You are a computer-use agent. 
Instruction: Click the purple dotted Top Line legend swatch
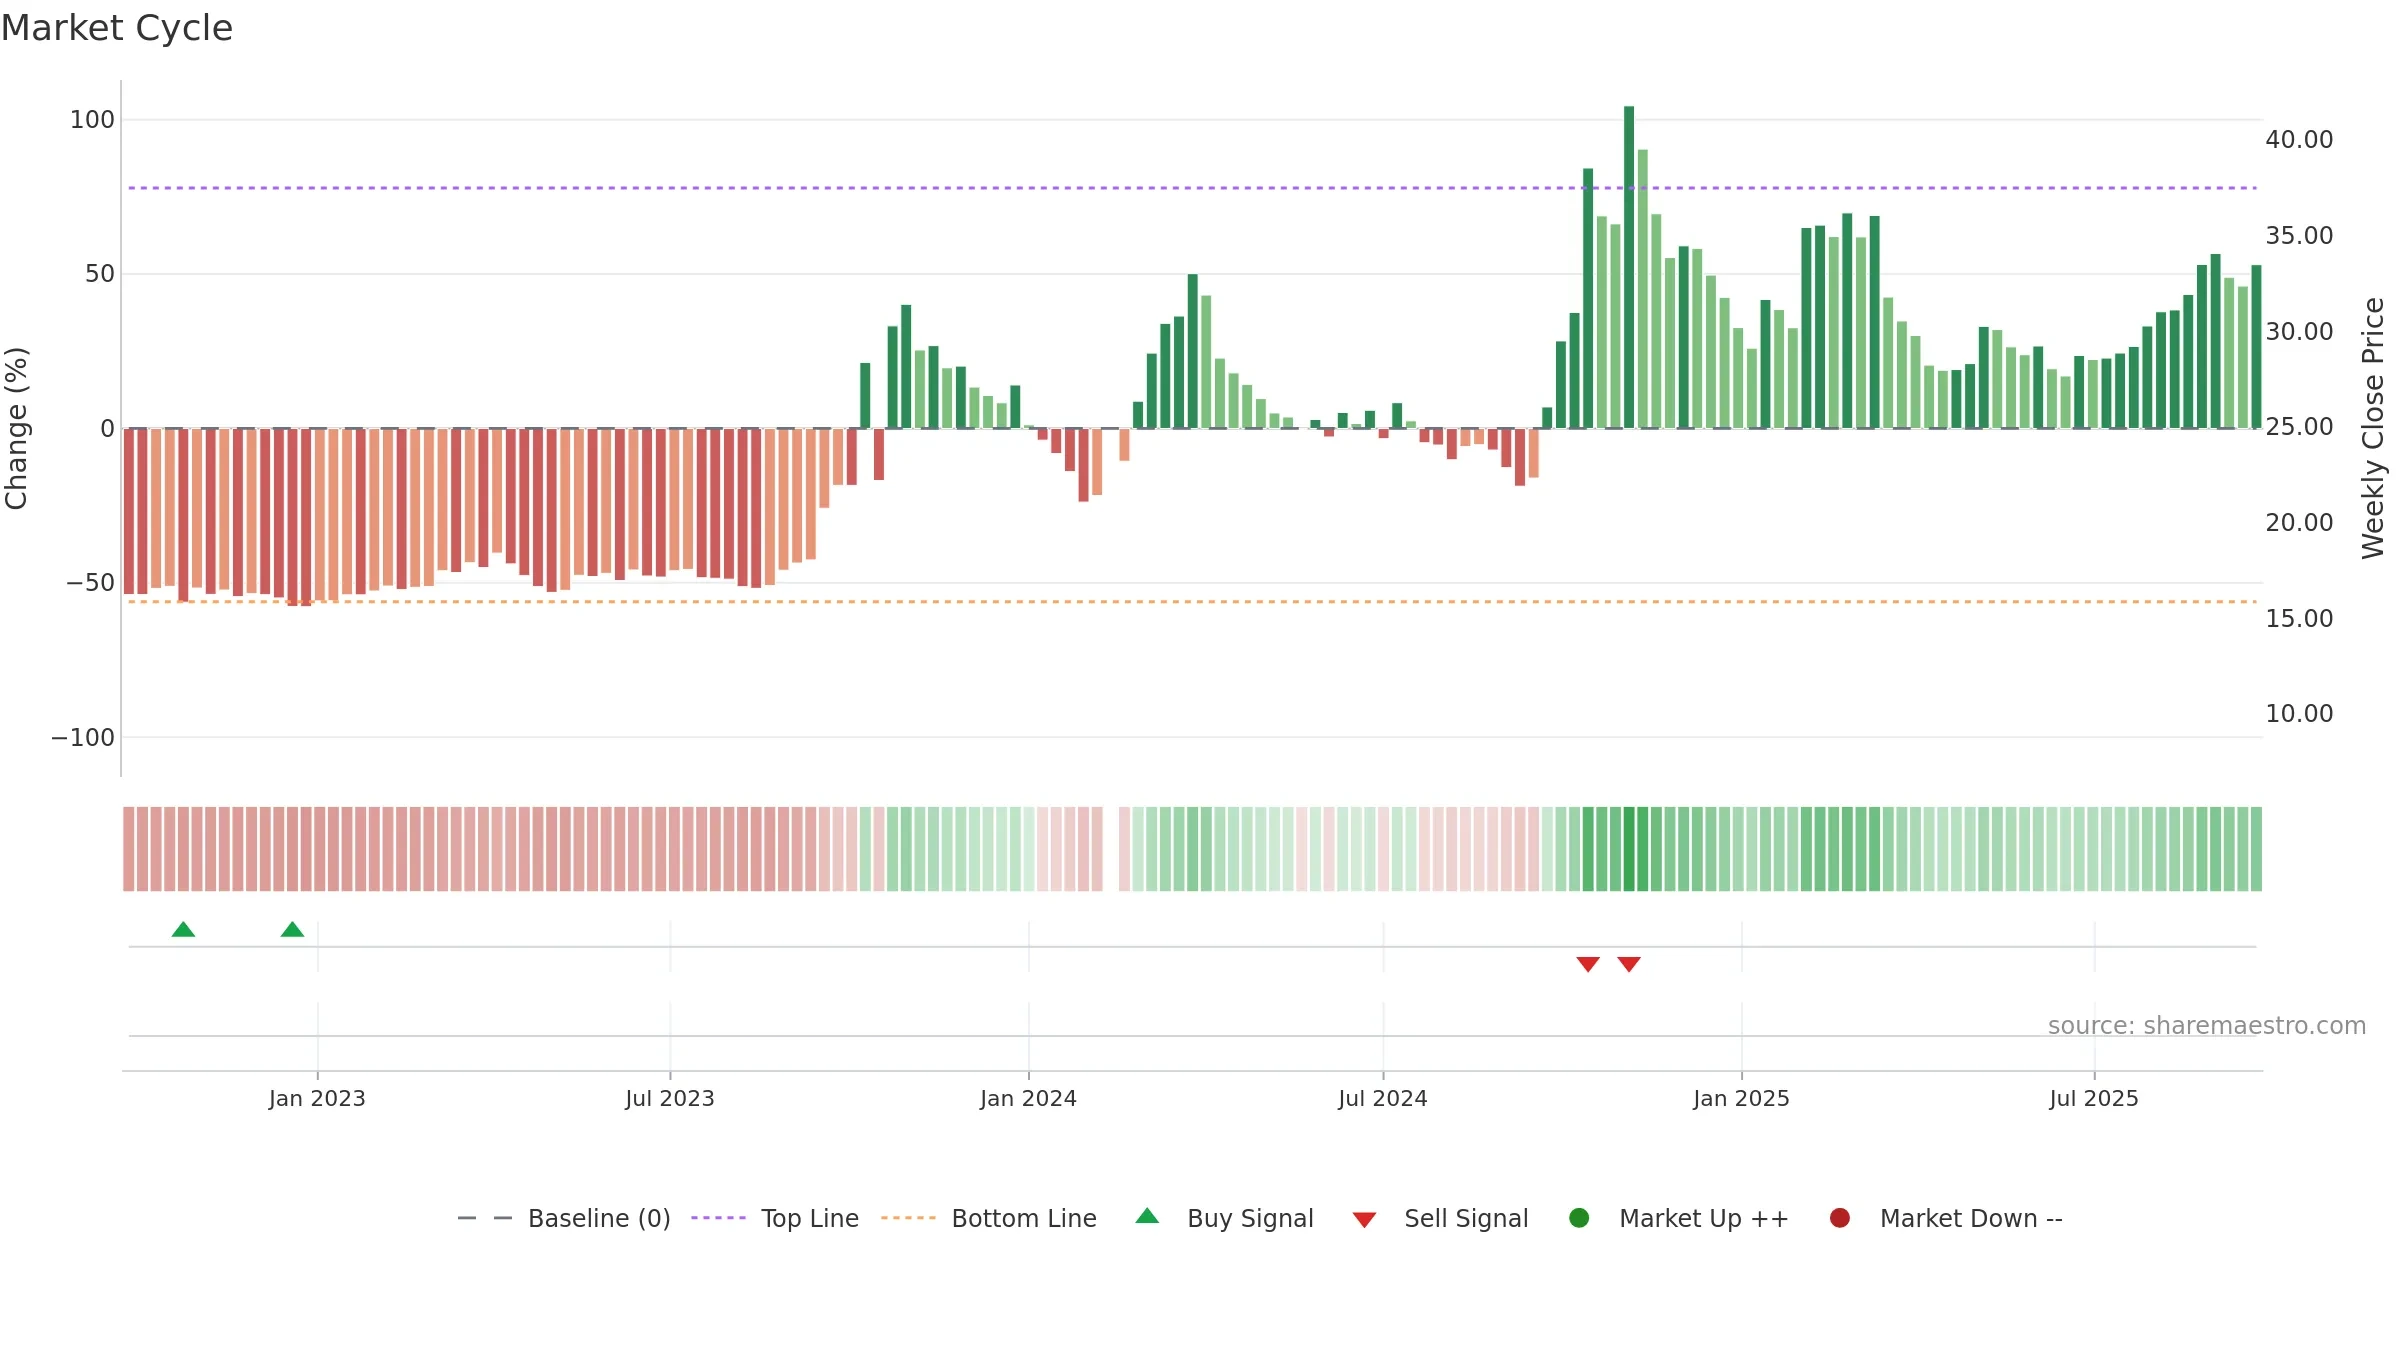[x=718, y=1218]
